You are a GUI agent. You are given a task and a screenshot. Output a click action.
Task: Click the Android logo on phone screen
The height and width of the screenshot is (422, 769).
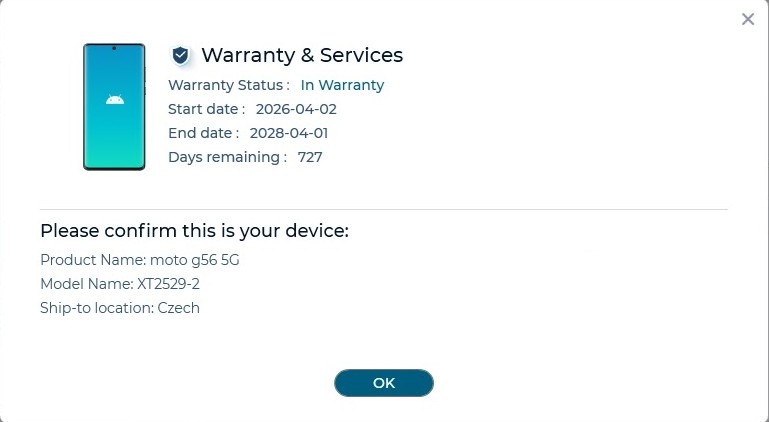[113, 100]
